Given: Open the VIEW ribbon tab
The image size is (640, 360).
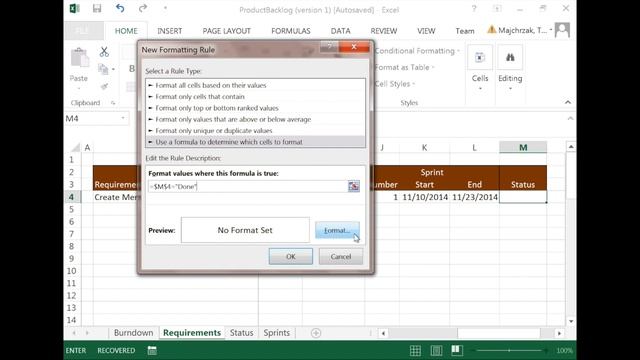Looking at the screenshot, I should click(426, 31).
